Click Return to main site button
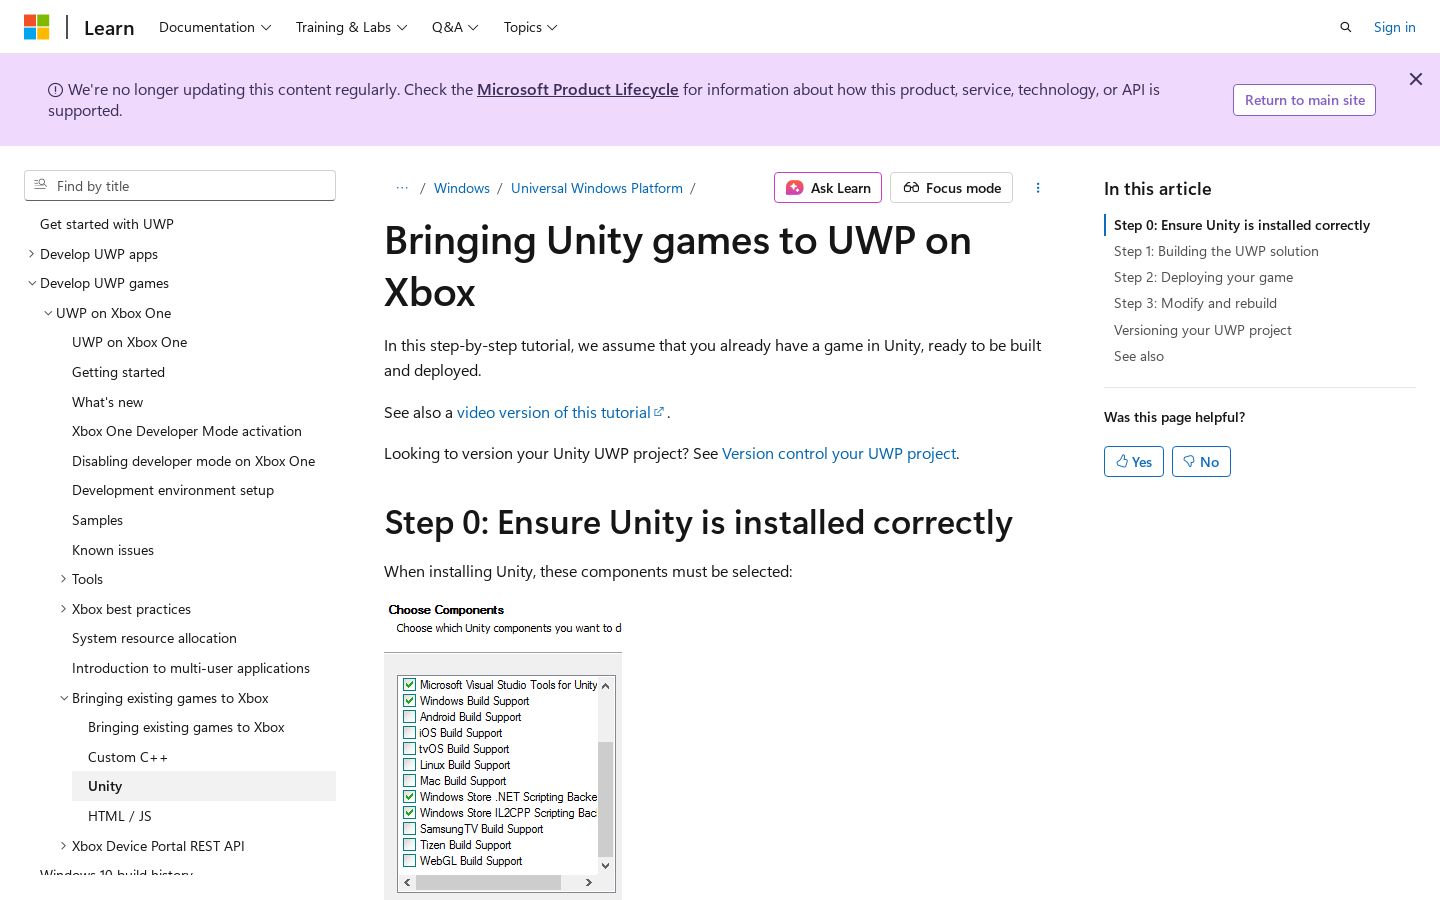Image resolution: width=1440 pixels, height=900 pixels. coord(1304,100)
